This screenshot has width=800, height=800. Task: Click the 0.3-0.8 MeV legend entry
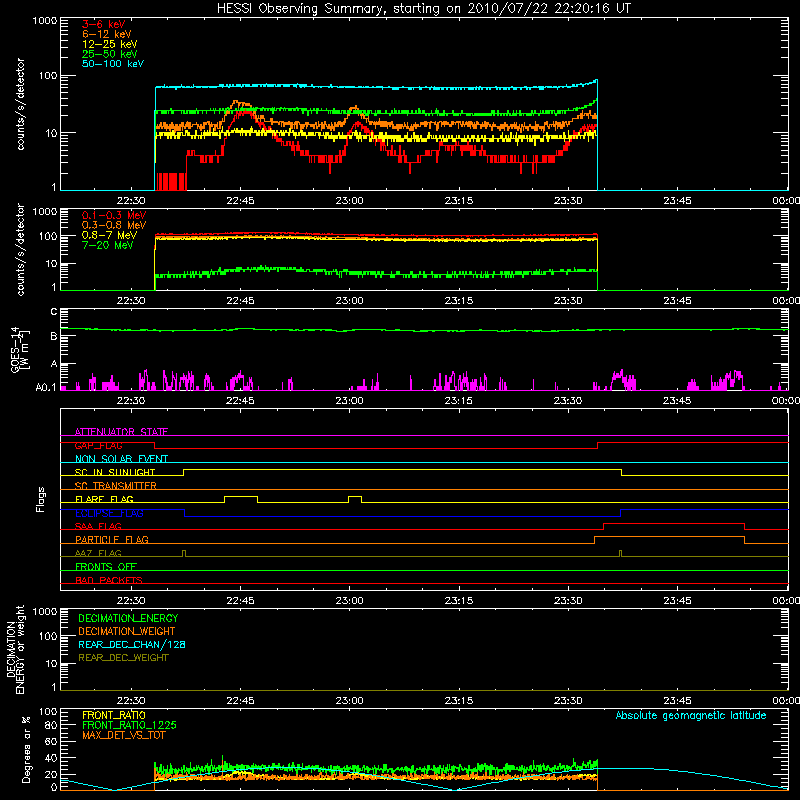tap(113, 225)
